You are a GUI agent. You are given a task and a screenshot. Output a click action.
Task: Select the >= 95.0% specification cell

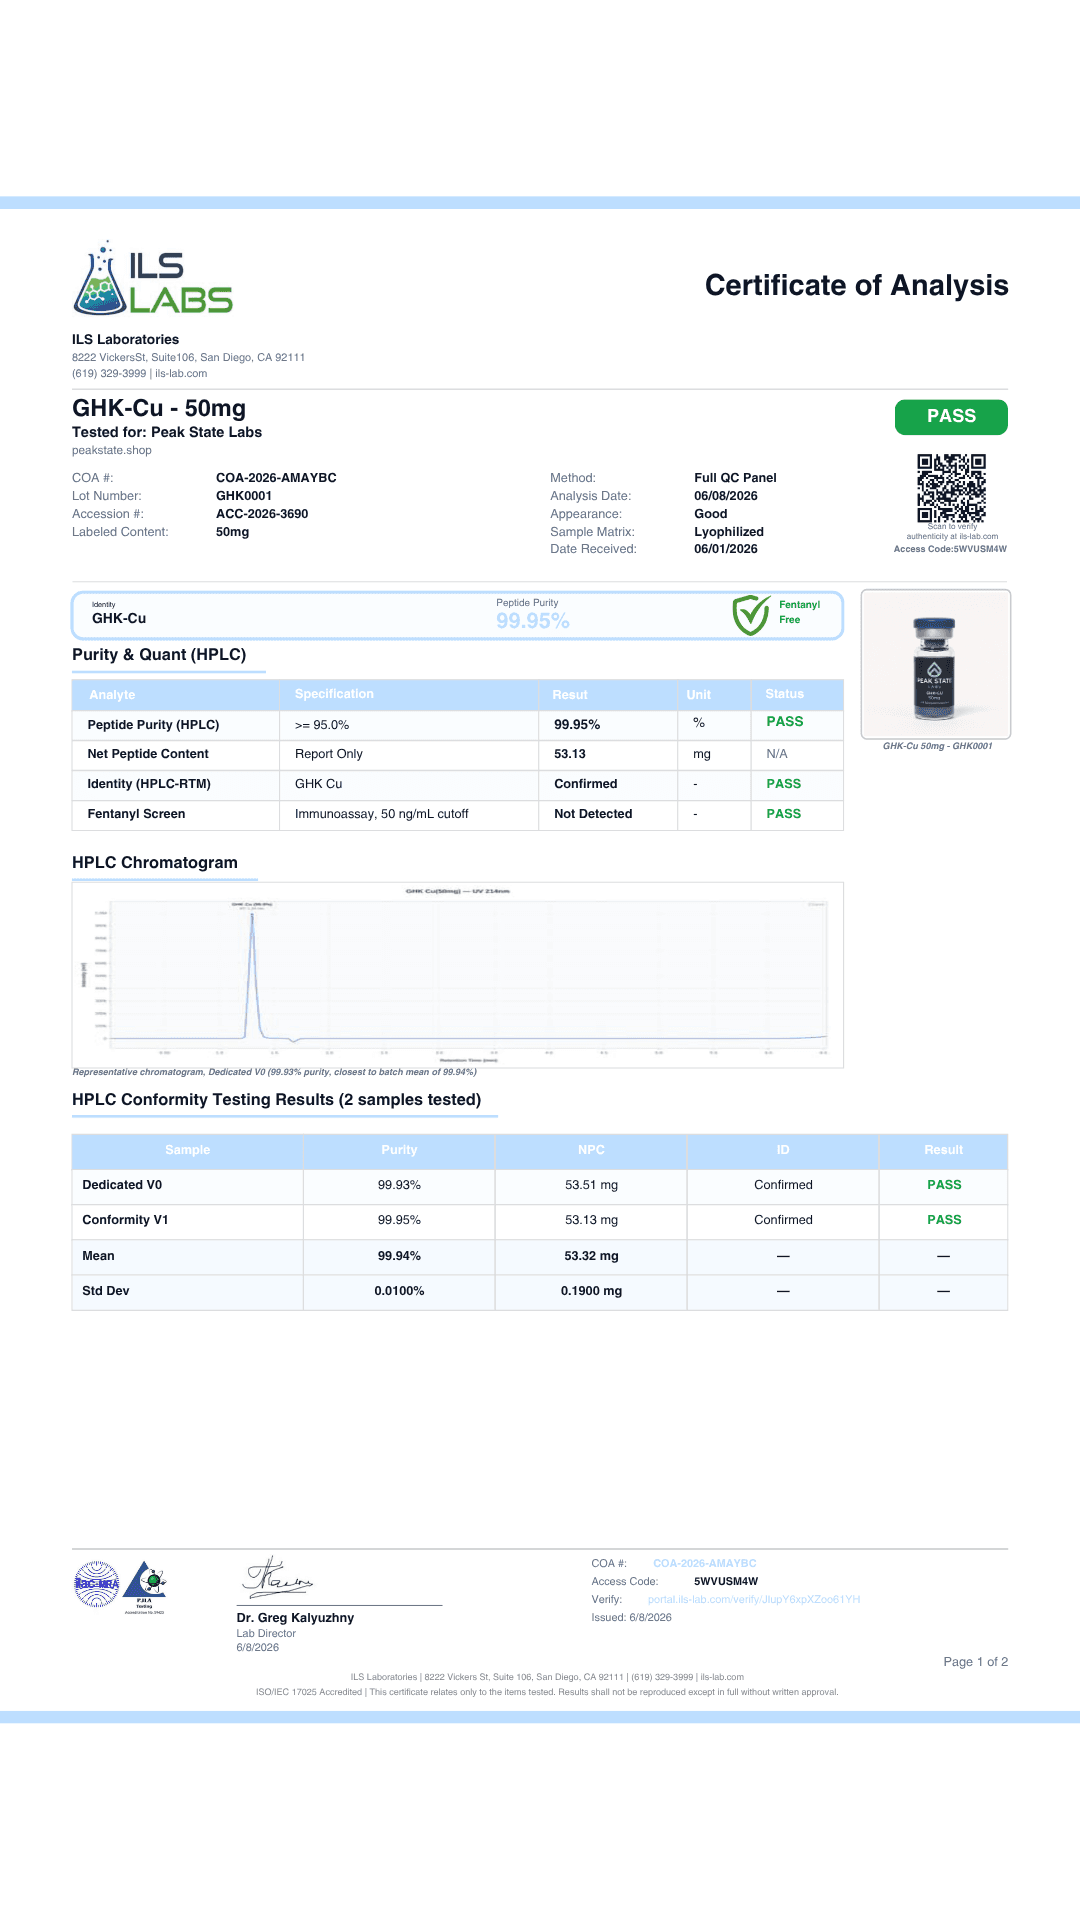coord(322,725)
